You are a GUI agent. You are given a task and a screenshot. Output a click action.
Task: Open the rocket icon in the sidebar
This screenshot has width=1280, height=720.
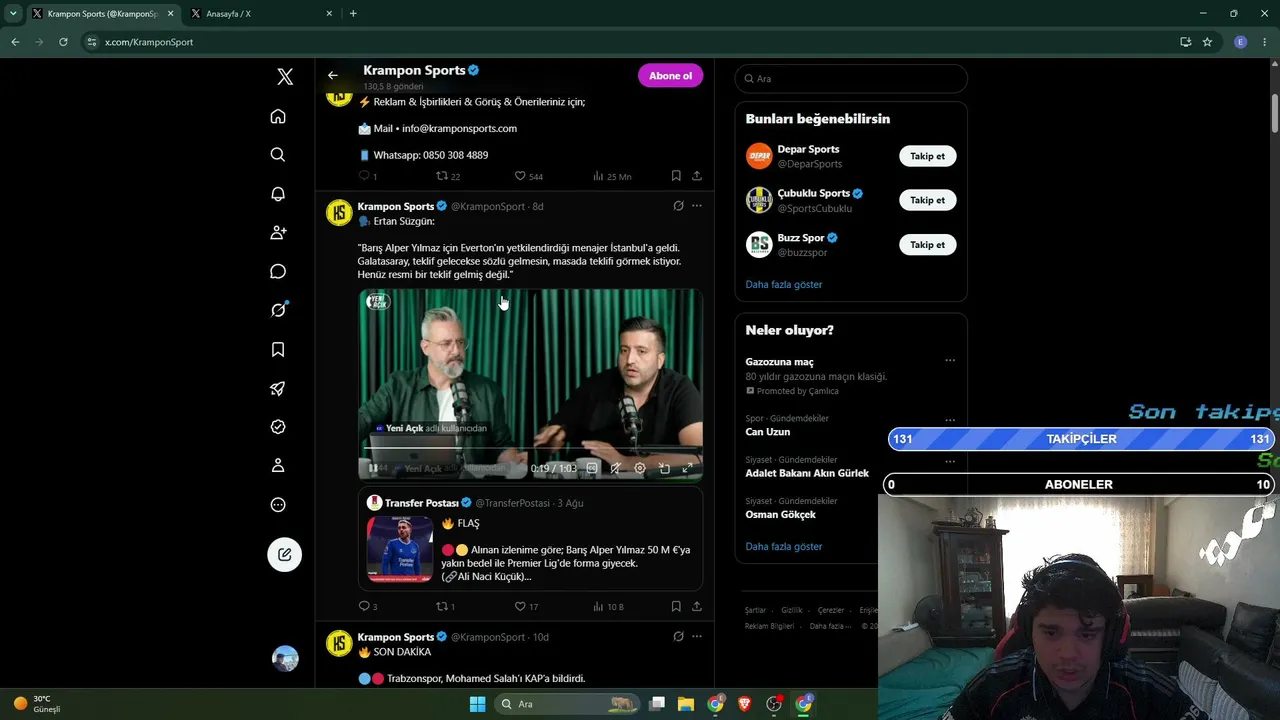(278, 388)
